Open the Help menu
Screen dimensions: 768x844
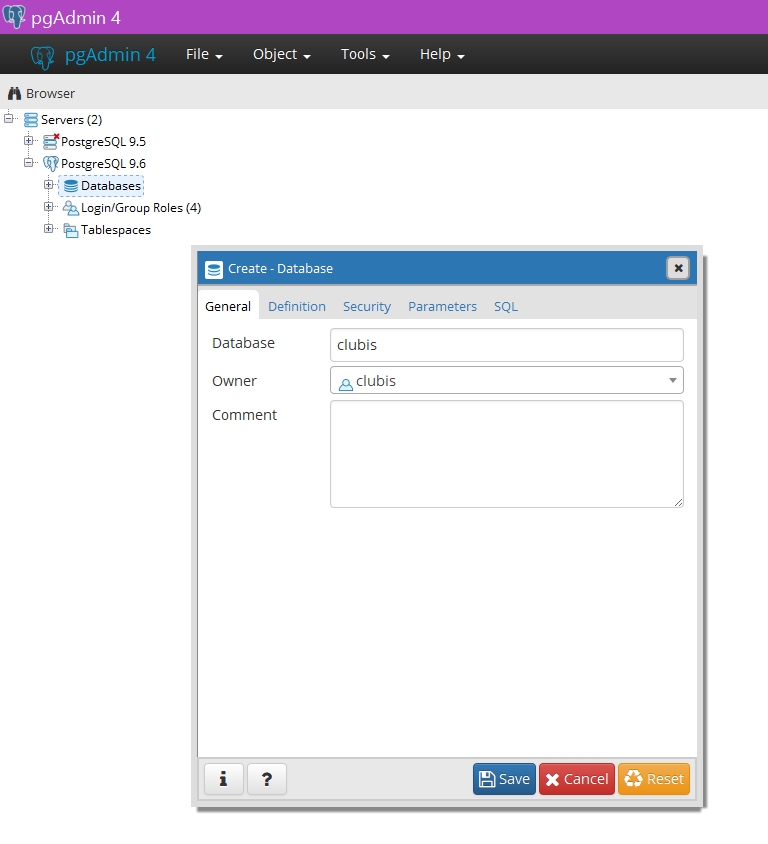(x=442, y=54)
